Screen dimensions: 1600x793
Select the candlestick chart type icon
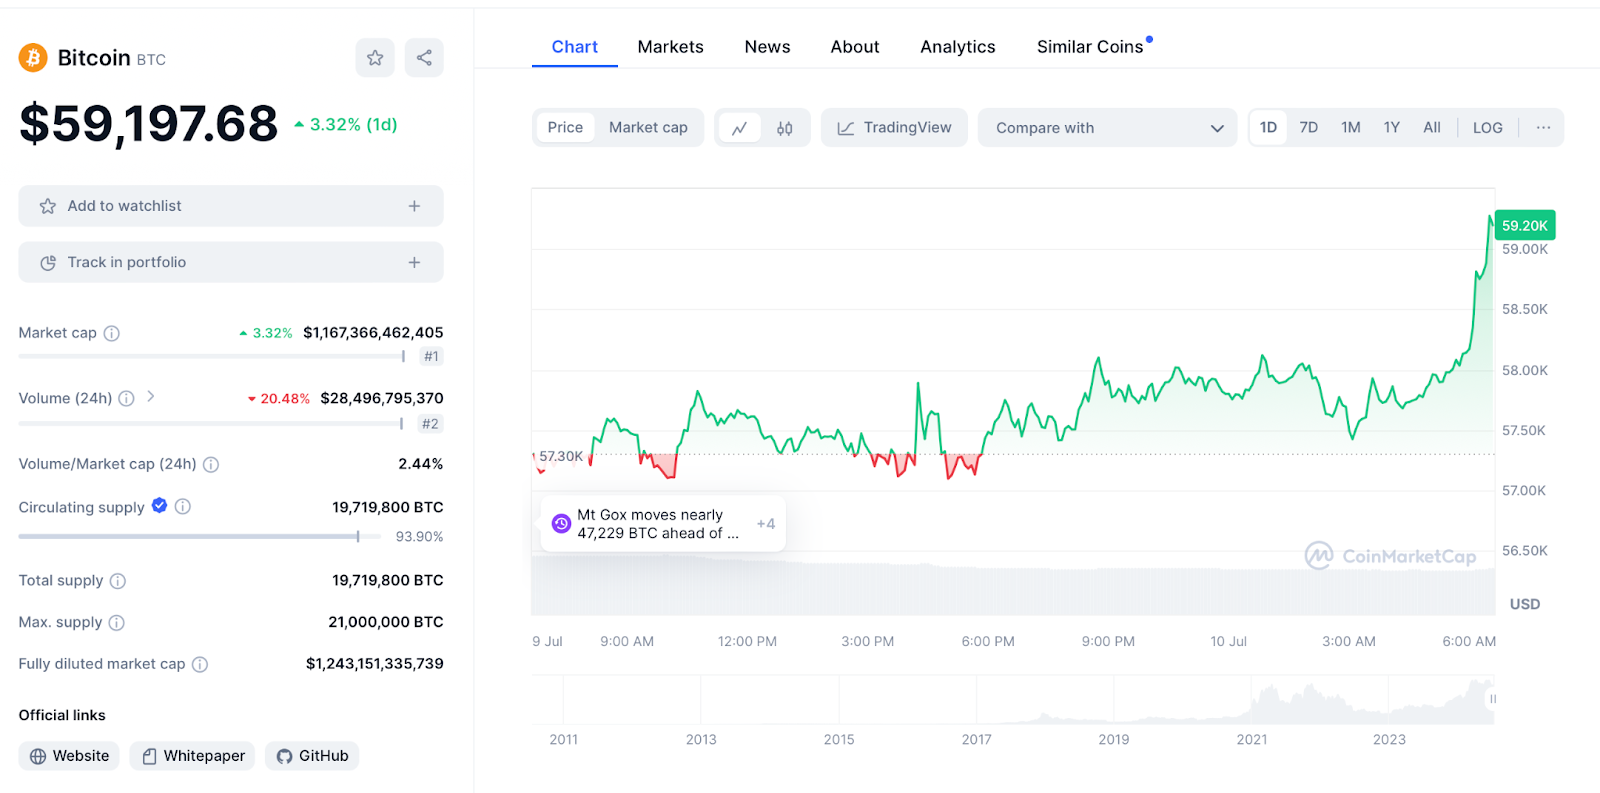(x=785, y=128)
